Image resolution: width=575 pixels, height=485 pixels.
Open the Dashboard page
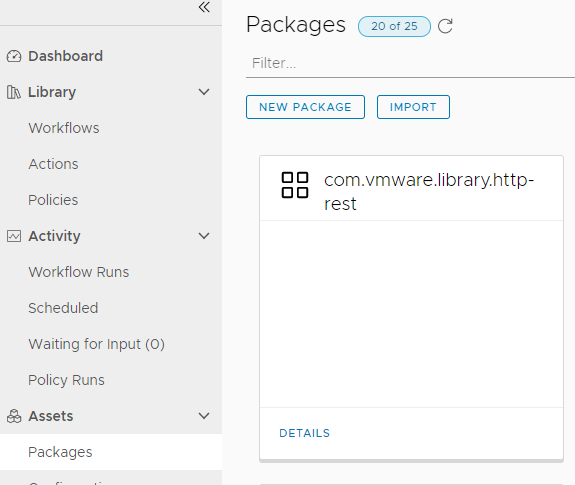coord(66,56)
